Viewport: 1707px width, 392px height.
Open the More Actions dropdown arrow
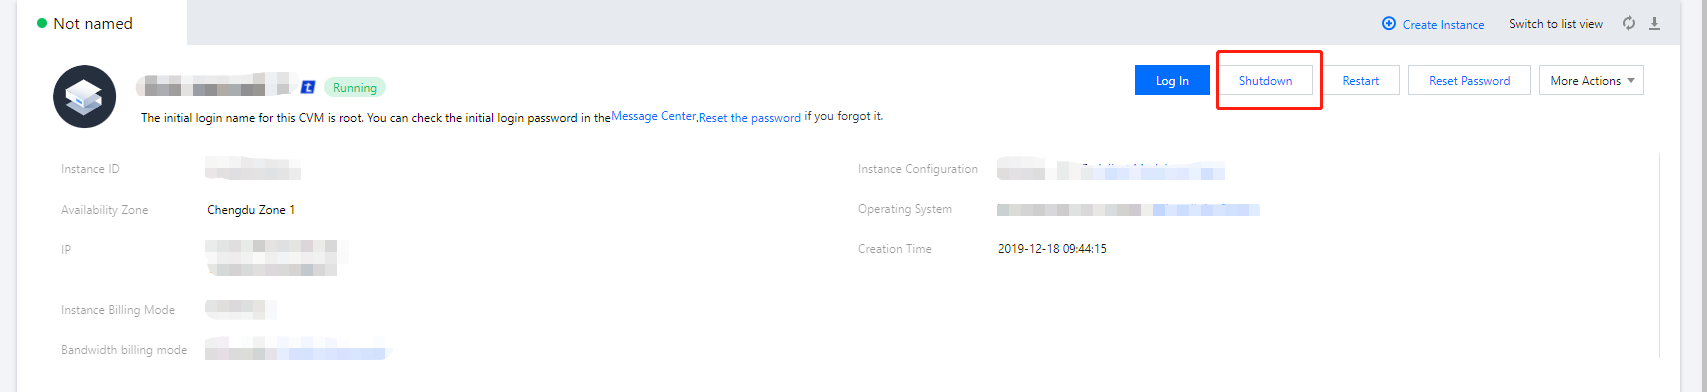tap(1631, 81)
